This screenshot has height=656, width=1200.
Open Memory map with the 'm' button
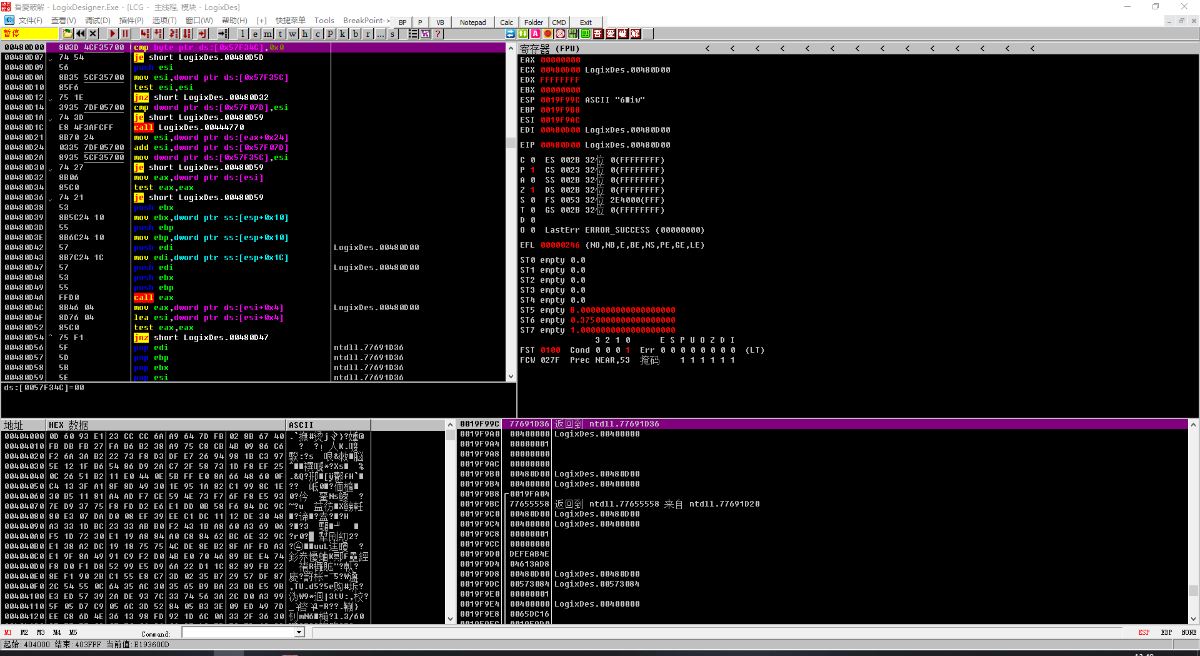click(x=269, y=33)
